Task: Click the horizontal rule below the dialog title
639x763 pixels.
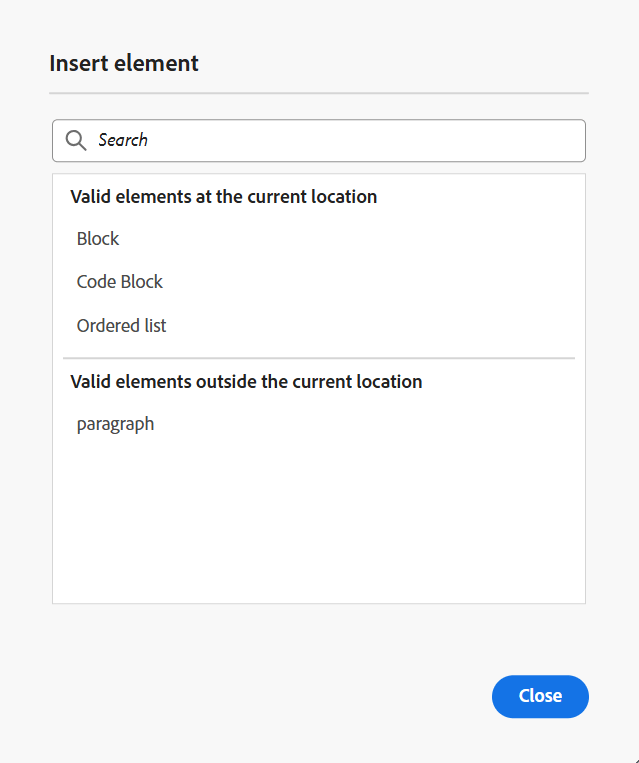Action: (318, 93)
